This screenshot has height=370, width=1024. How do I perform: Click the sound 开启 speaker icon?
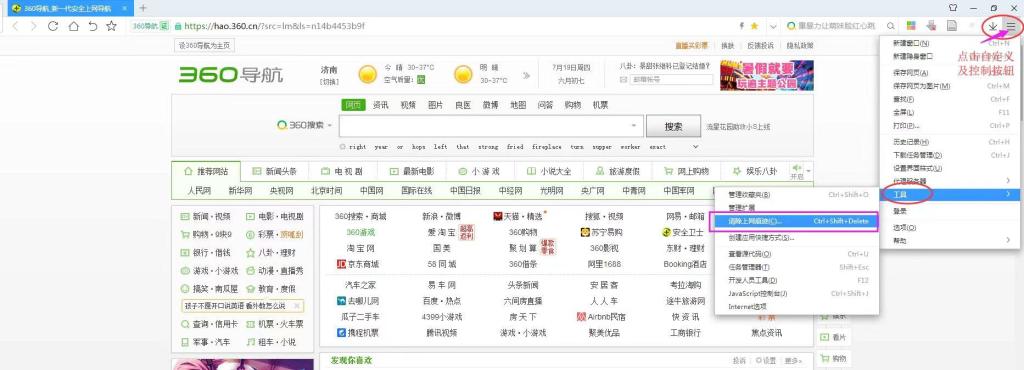(x=796, y=169)
